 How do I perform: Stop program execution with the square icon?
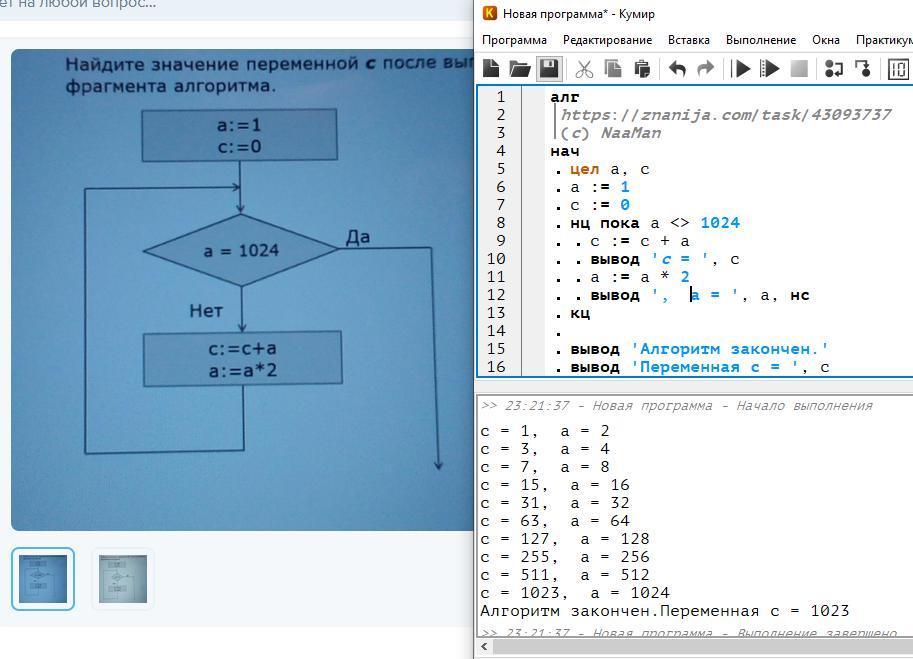tap(799, 69)
